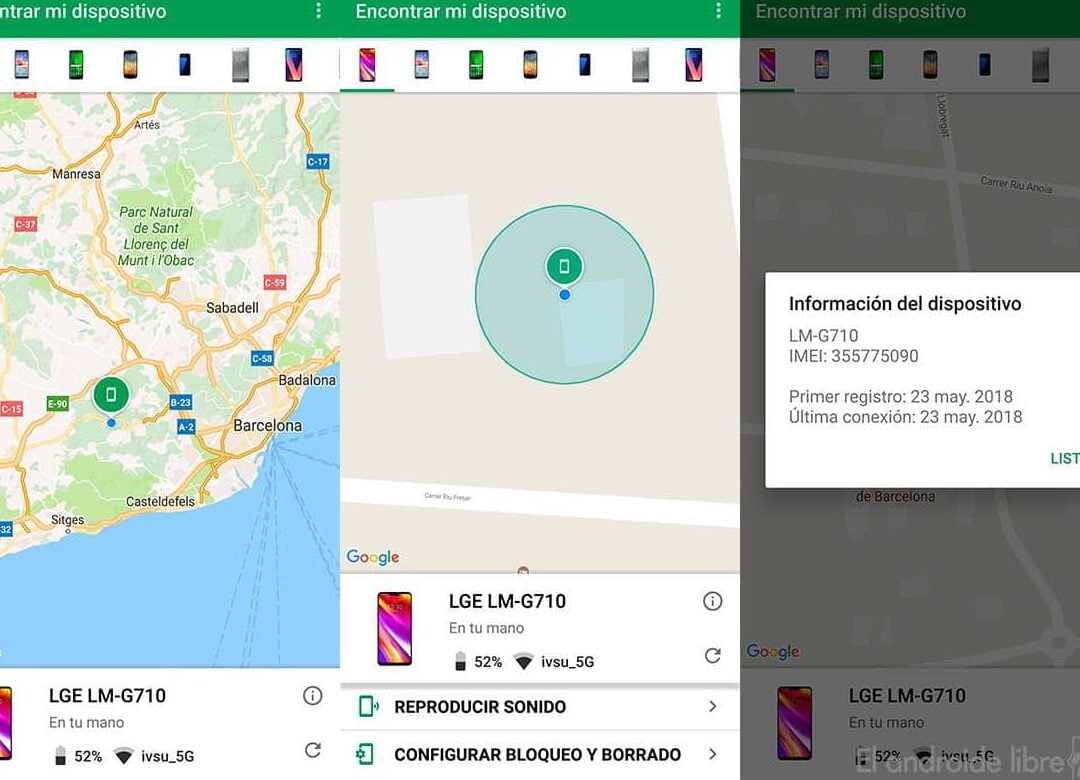Tap the blue location dot inside the accuracy circle

[x=565, y=294]
